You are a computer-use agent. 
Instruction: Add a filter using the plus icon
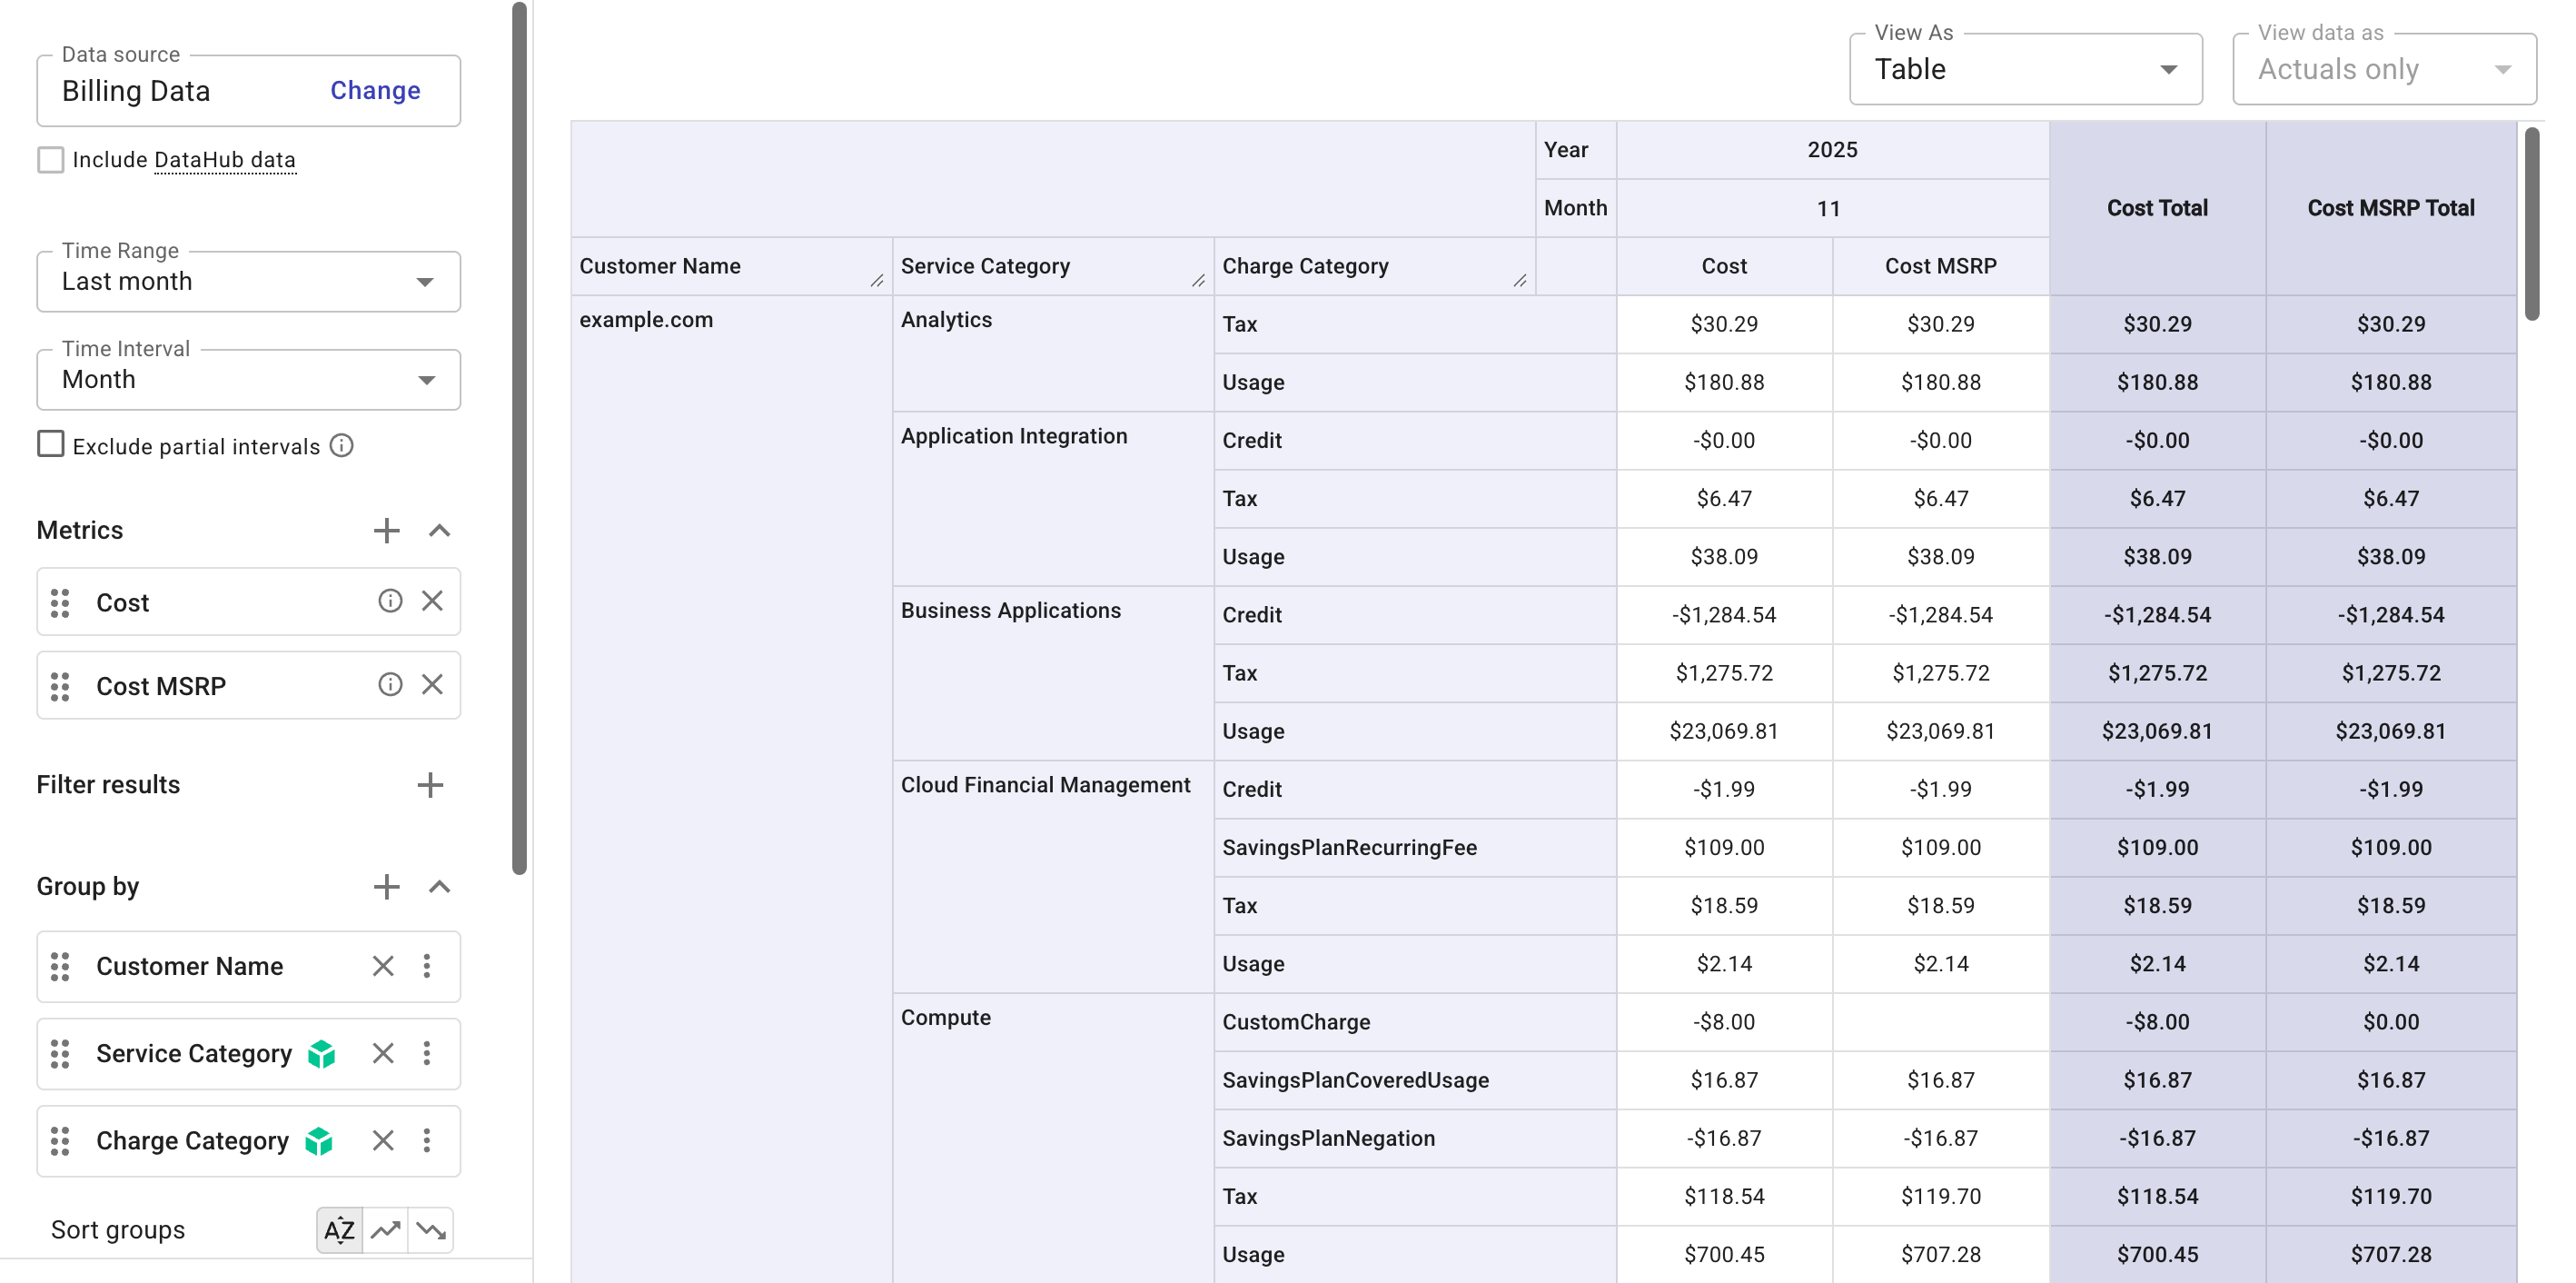(430, 784)
